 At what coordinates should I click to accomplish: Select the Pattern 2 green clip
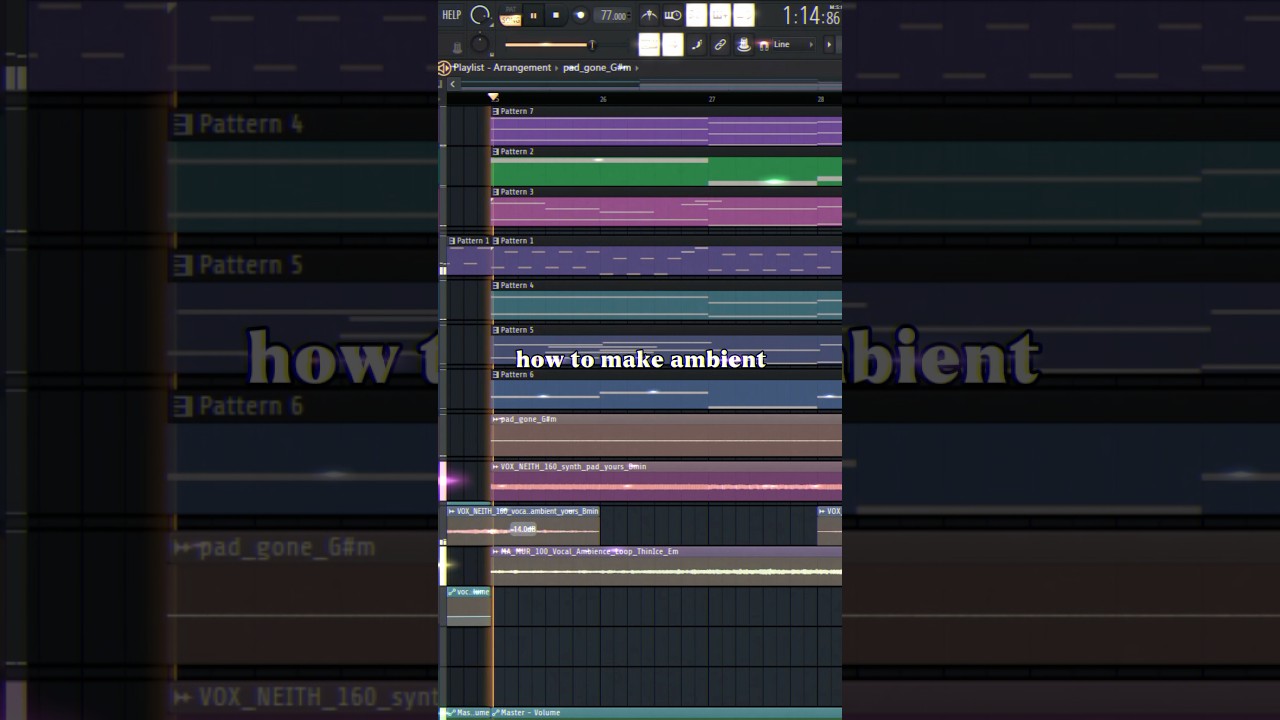coord(666,166)
